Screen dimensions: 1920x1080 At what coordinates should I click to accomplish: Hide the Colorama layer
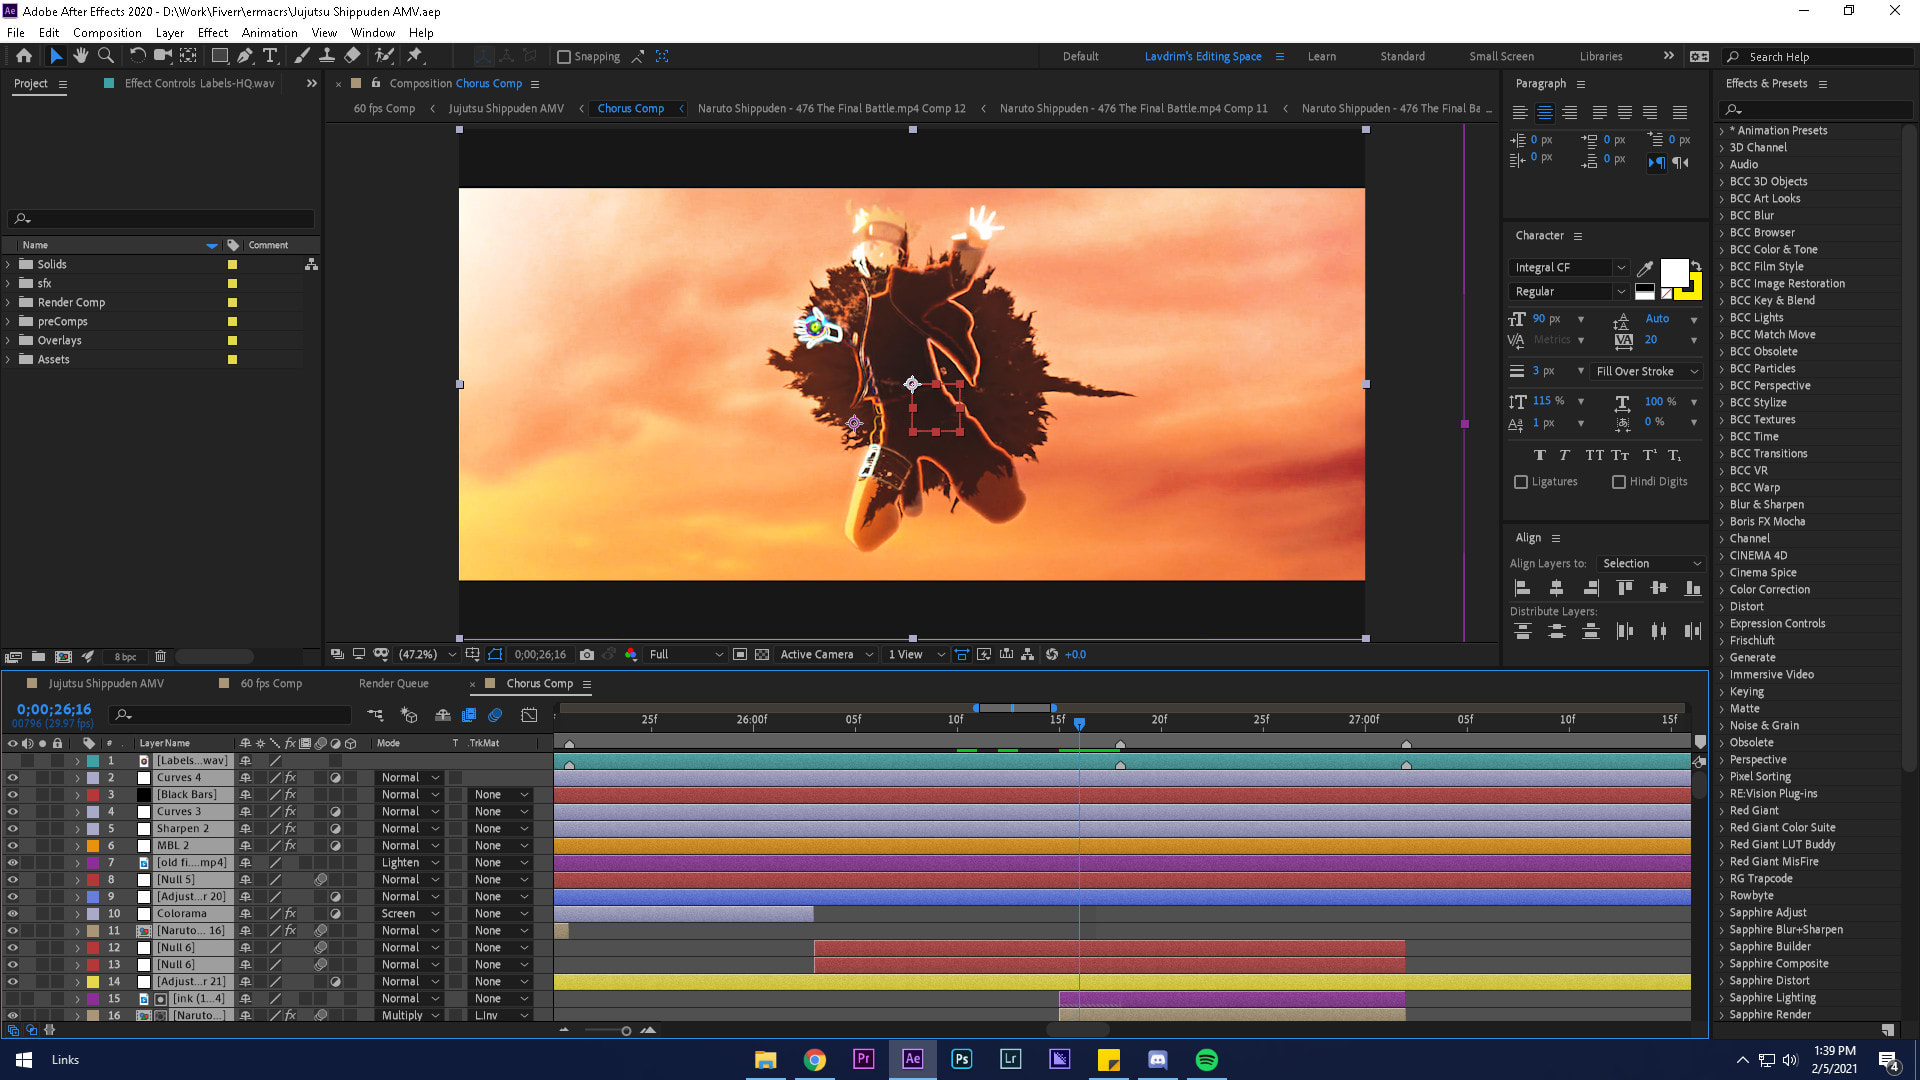(12, 914)
